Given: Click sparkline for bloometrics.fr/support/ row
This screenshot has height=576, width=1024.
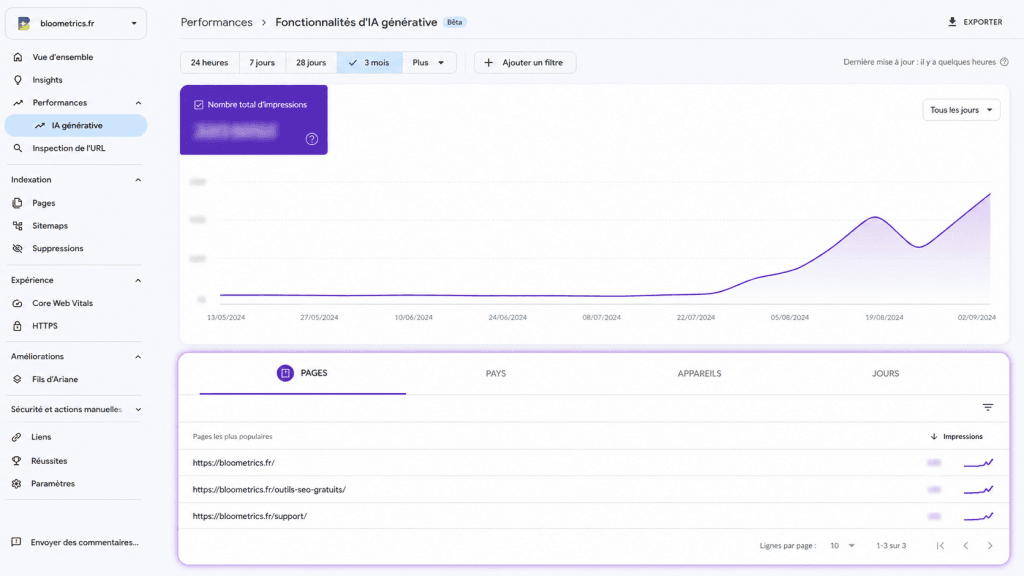Looking at the screenshot, I should pos(978,516).
